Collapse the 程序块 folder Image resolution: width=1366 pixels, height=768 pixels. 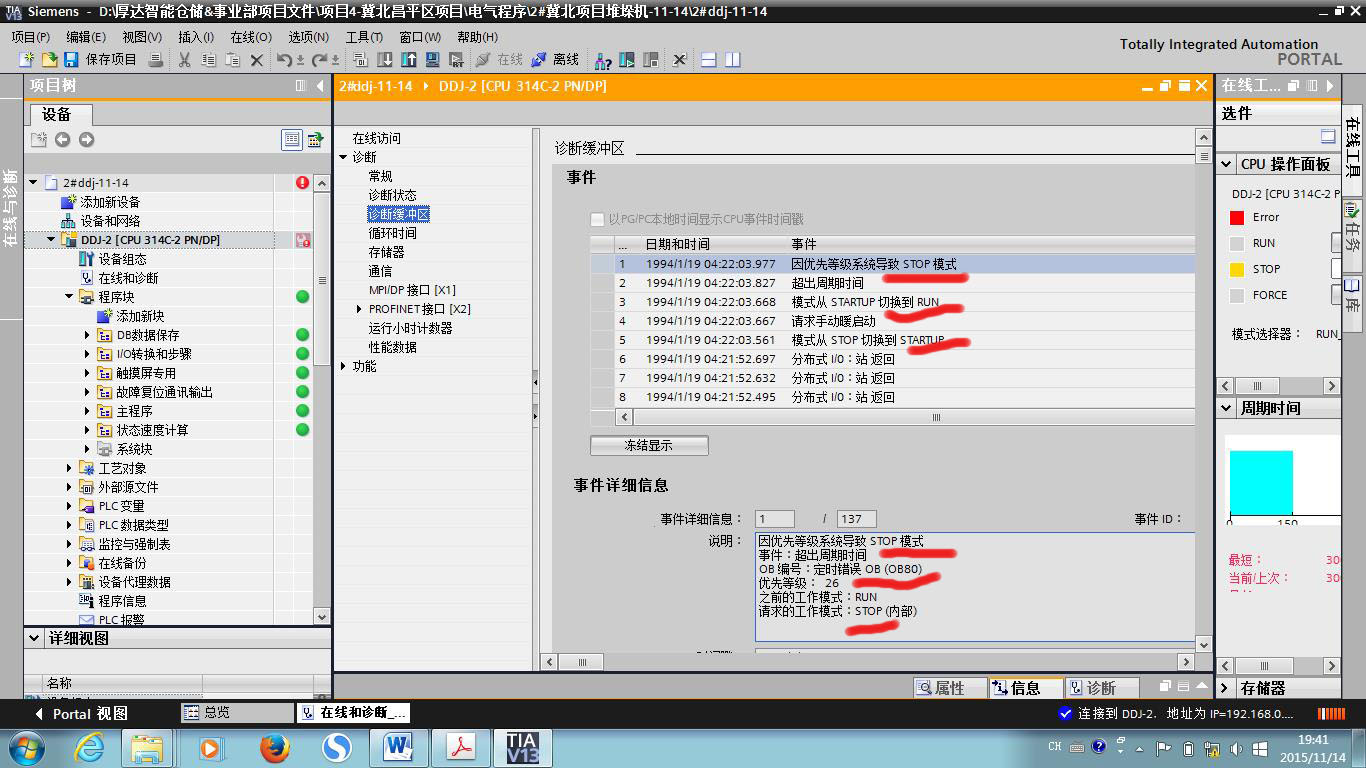point(70,297)
